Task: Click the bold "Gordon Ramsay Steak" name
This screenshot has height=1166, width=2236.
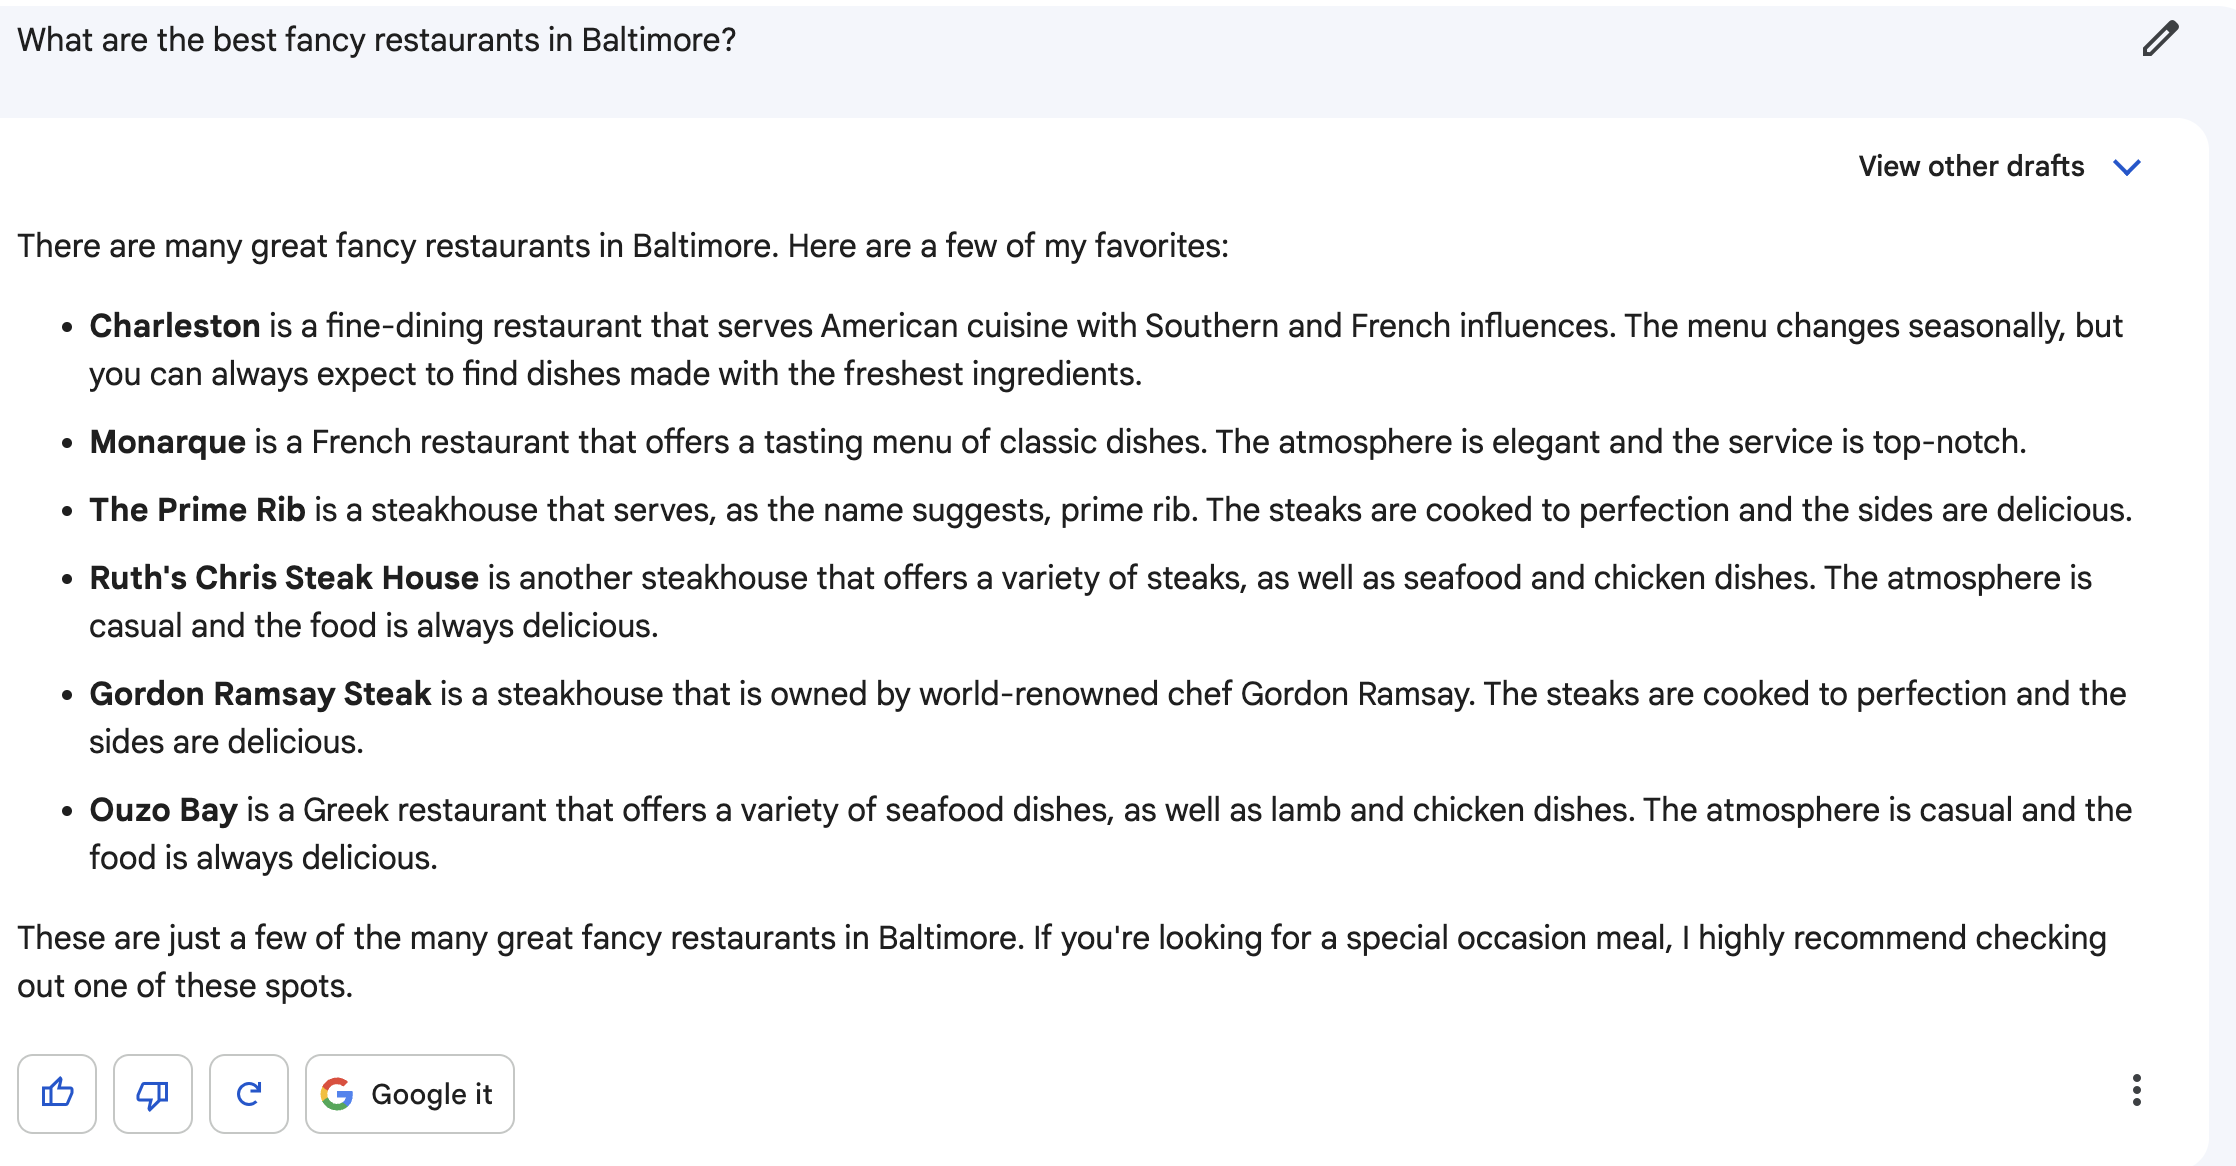Action: point(260,694)
